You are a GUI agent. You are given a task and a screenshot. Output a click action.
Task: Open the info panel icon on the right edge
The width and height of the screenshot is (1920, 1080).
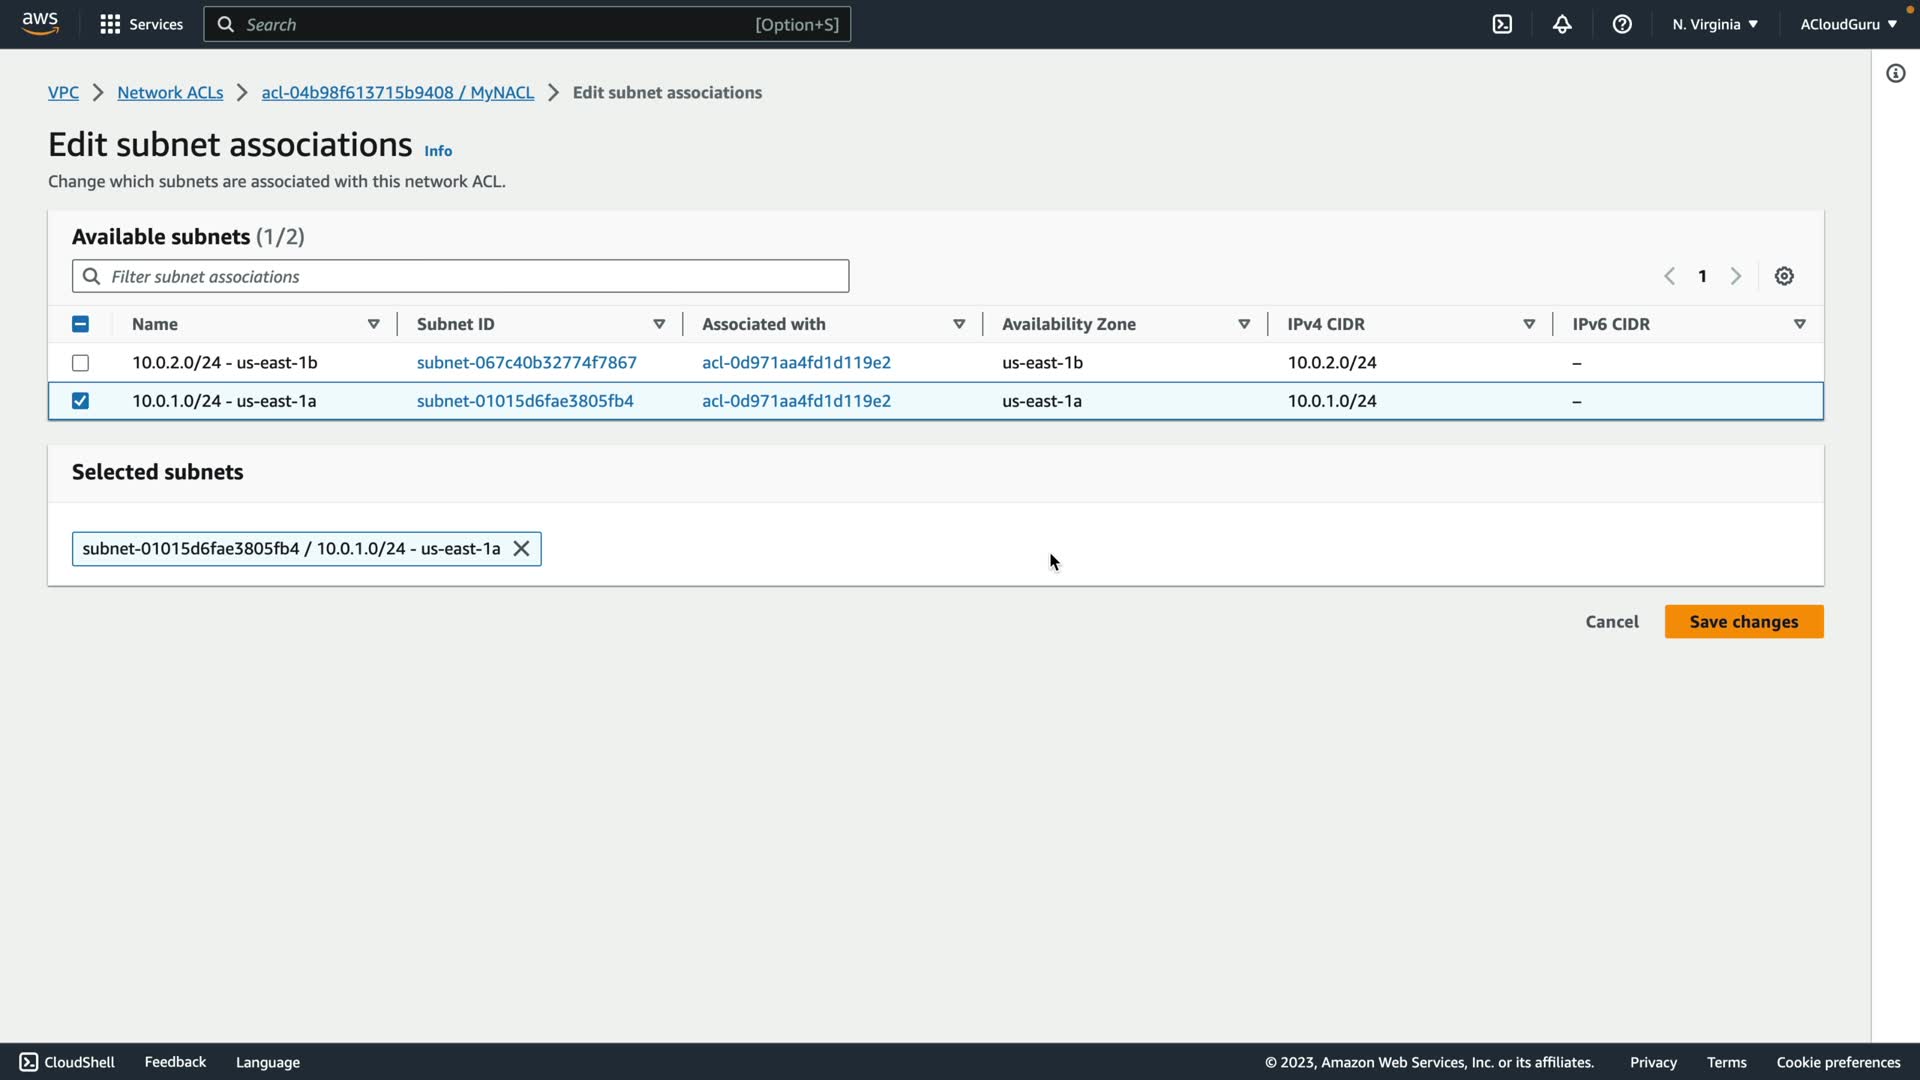[x=1895, y=73]
